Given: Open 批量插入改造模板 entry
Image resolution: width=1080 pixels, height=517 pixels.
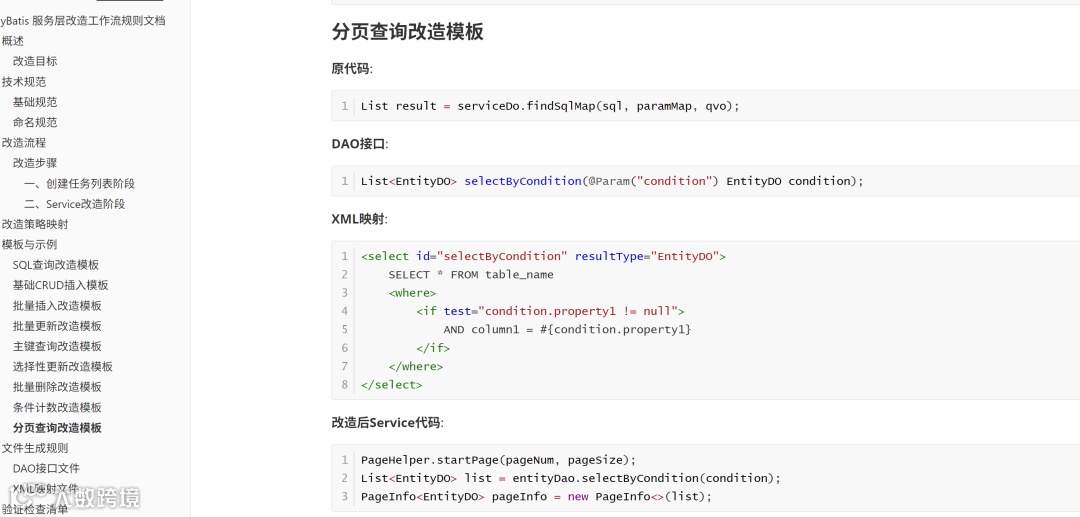Looking at the screenshot, I should (x=57, y=306).
